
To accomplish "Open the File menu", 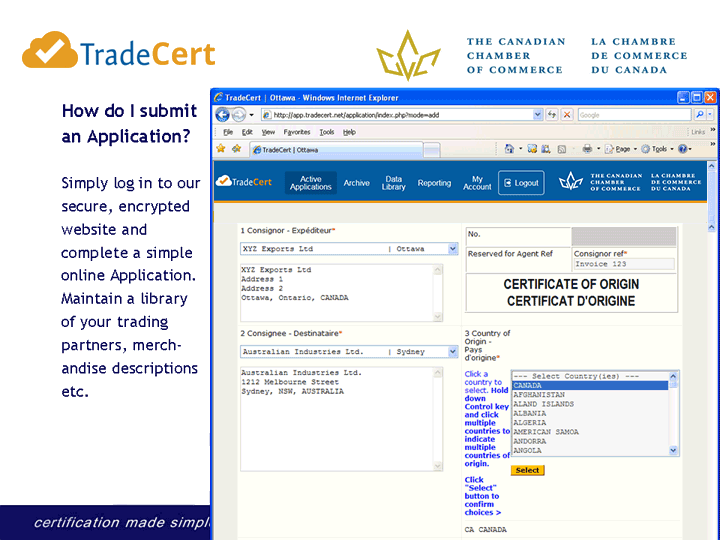I will 228,132.
